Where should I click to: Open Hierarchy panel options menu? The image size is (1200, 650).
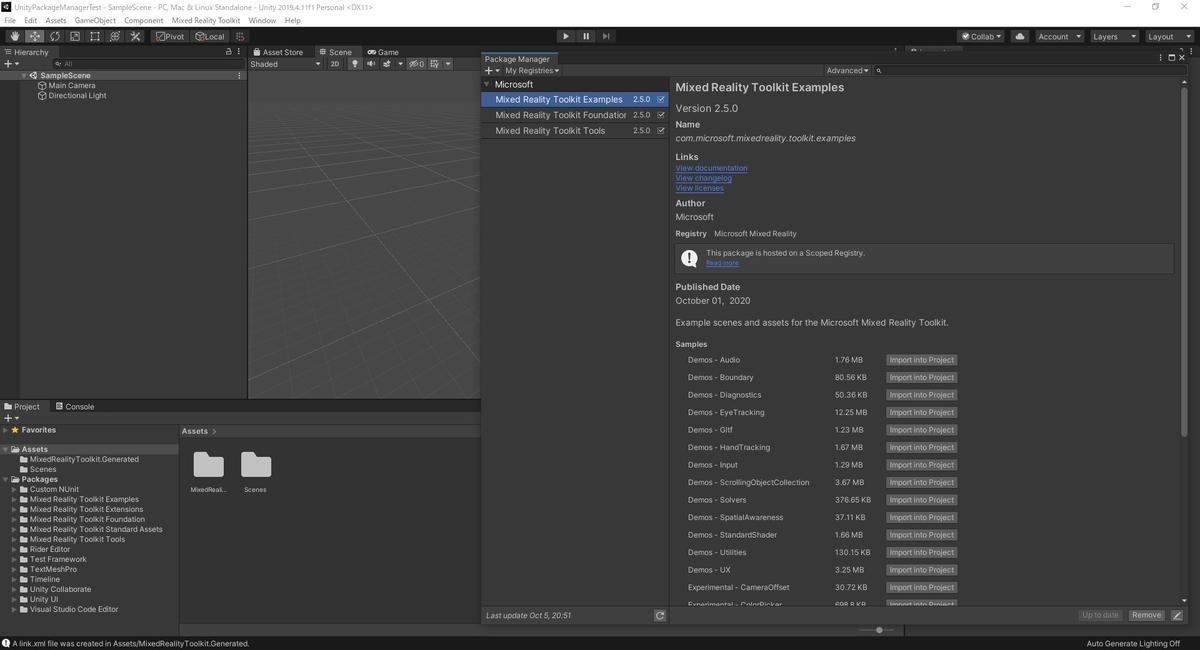point(239,52)
